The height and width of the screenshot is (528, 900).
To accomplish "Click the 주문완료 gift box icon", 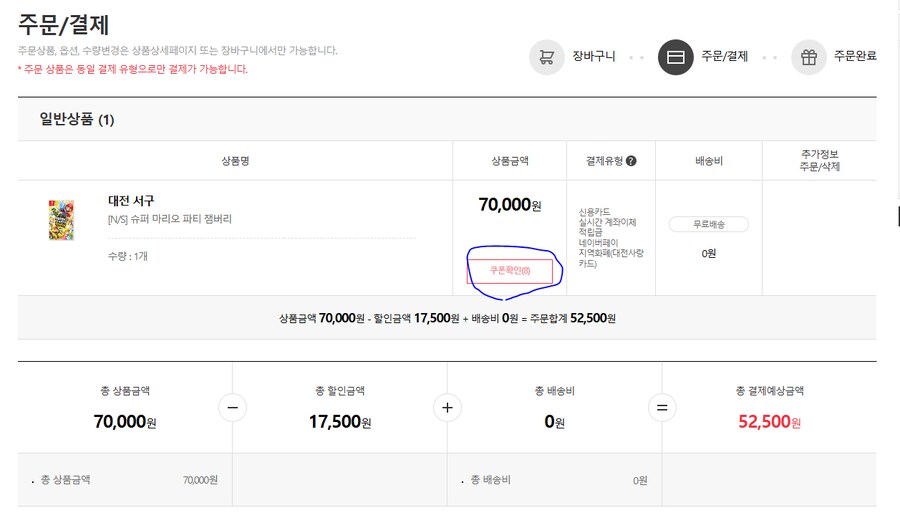I will click(x=808, y=57).
